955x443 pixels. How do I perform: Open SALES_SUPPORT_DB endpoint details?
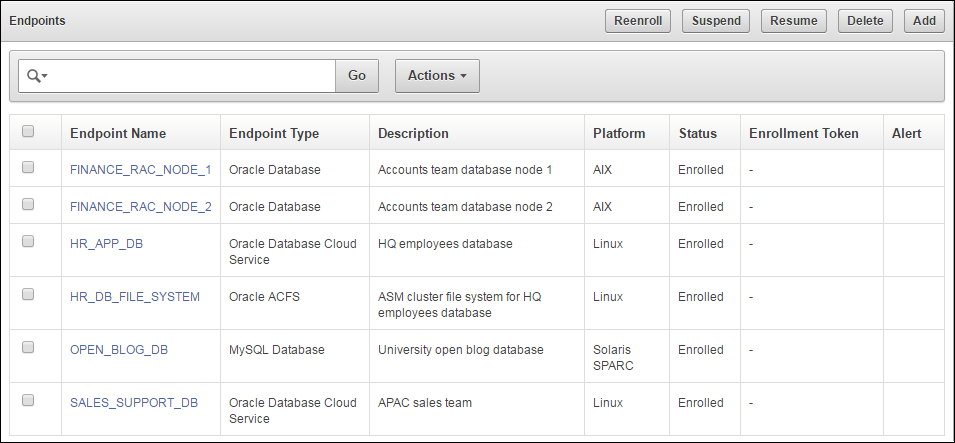pyautogui.click(x=134, y=403)
